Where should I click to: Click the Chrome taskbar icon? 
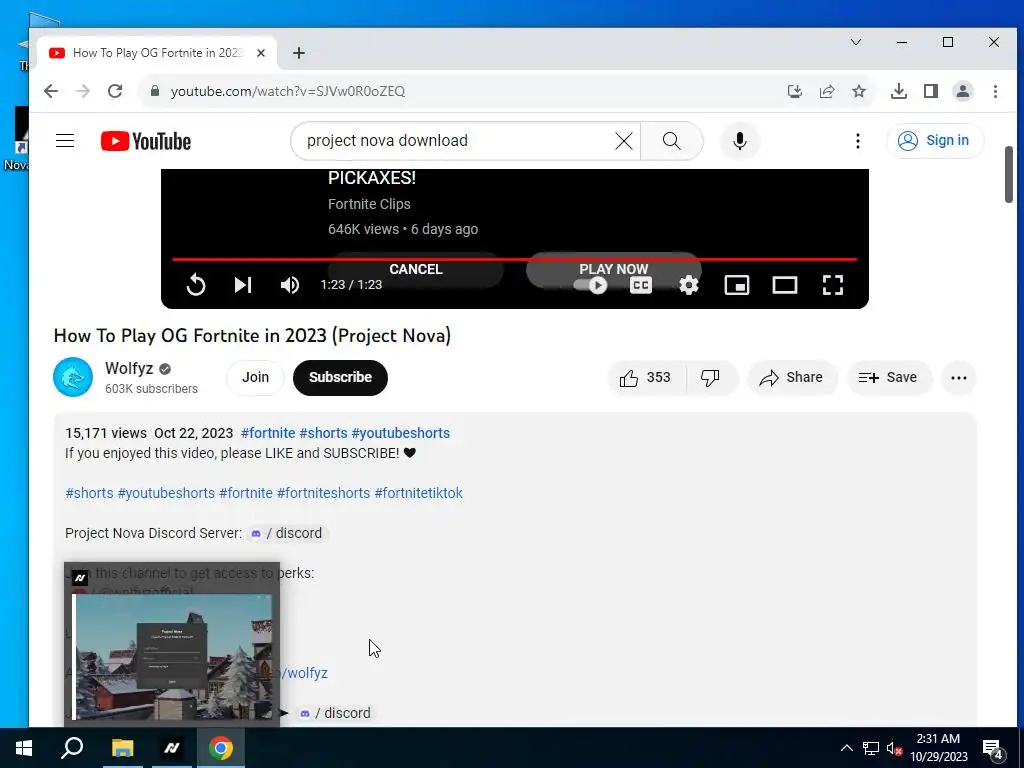(221, 748)
